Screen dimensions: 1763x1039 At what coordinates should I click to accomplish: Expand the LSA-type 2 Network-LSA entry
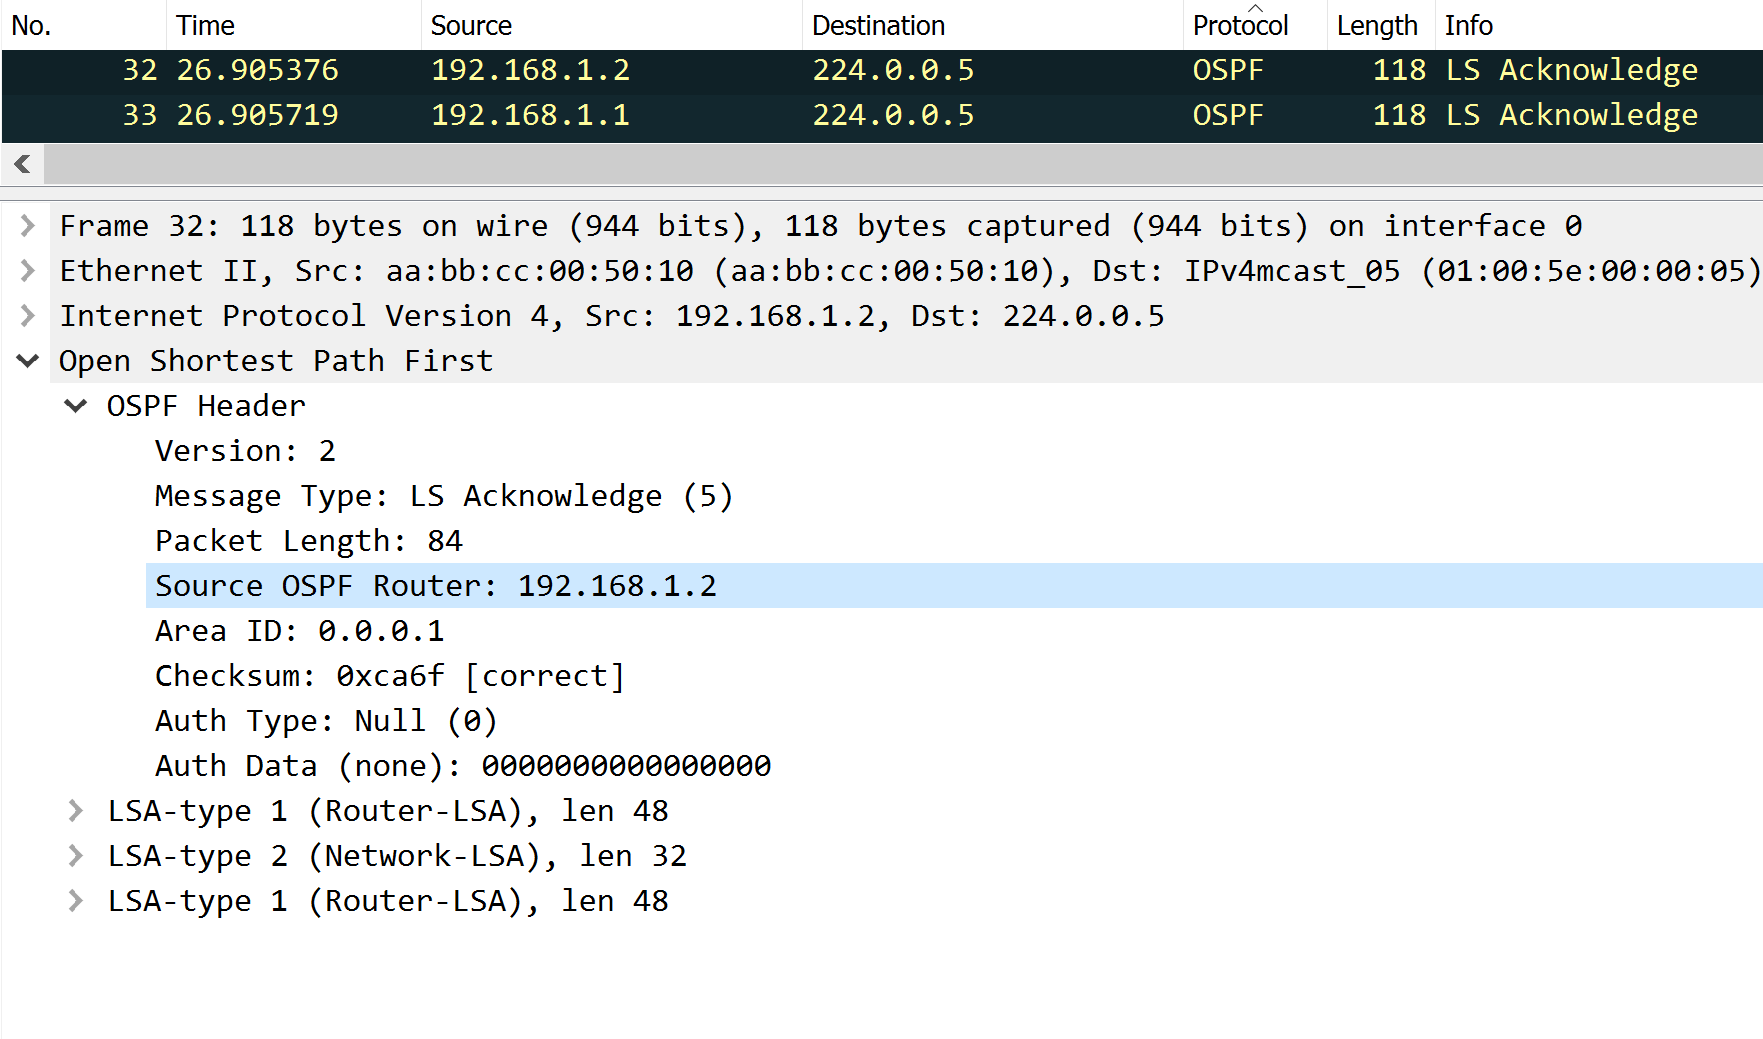point(75,855)
